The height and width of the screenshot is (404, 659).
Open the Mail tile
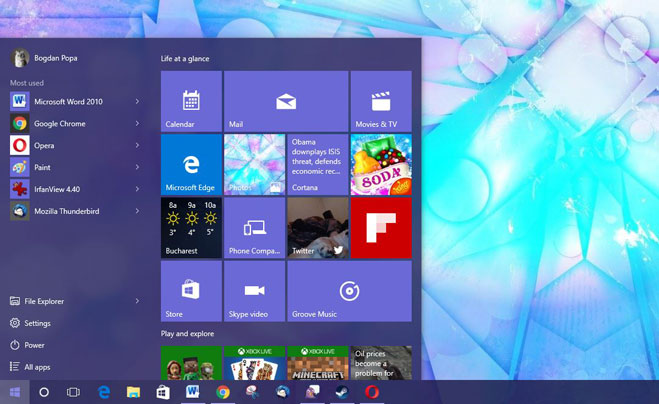(x=286, y=101)
